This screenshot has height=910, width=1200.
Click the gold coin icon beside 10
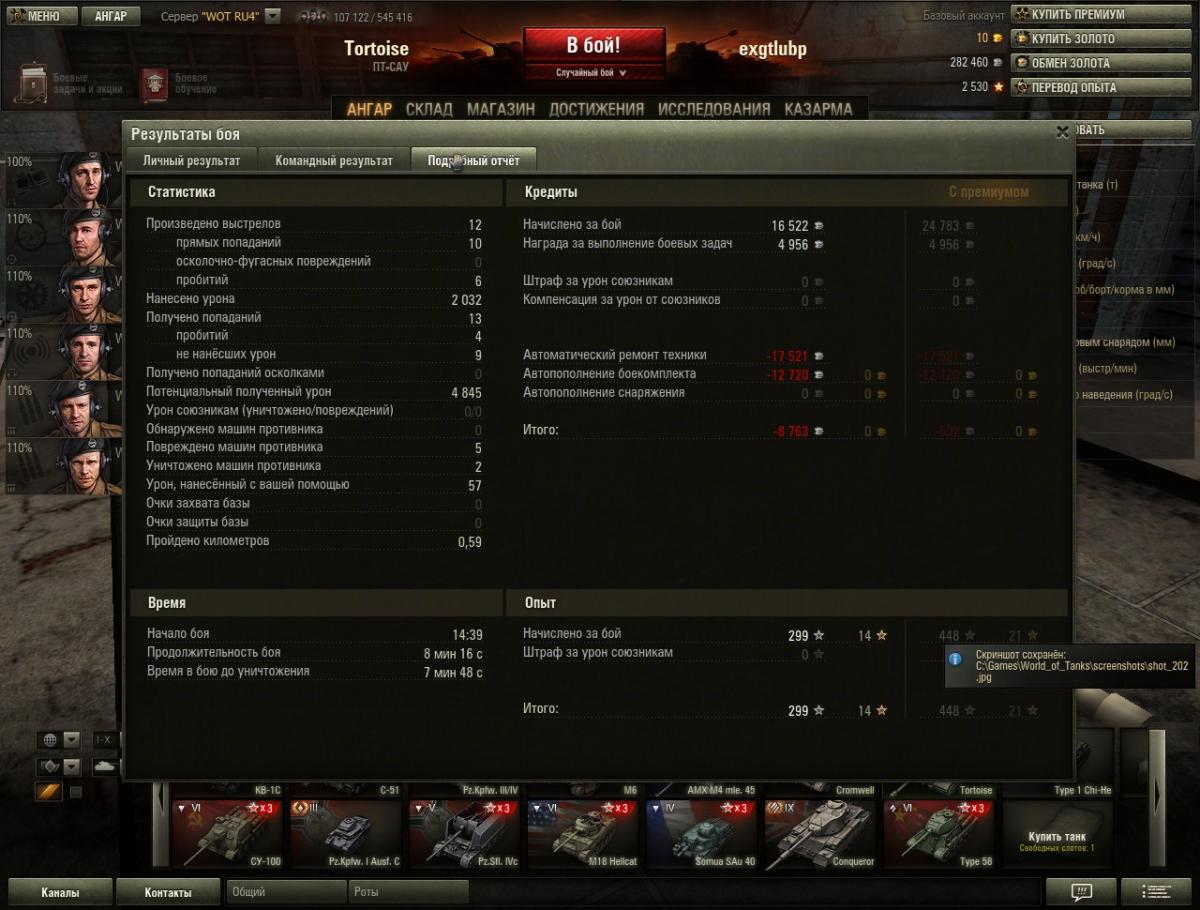coord(997,38)
